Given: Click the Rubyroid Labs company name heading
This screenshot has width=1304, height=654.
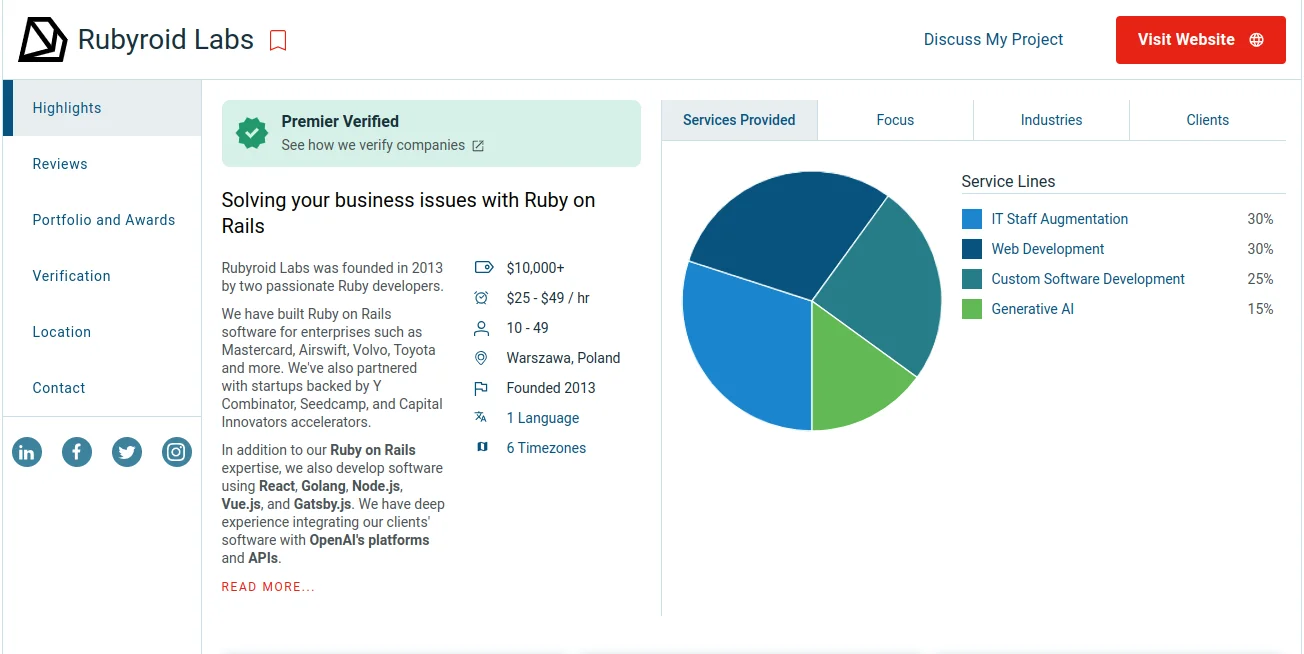Looking at the screenshot, I should click(x=166, y=40).
